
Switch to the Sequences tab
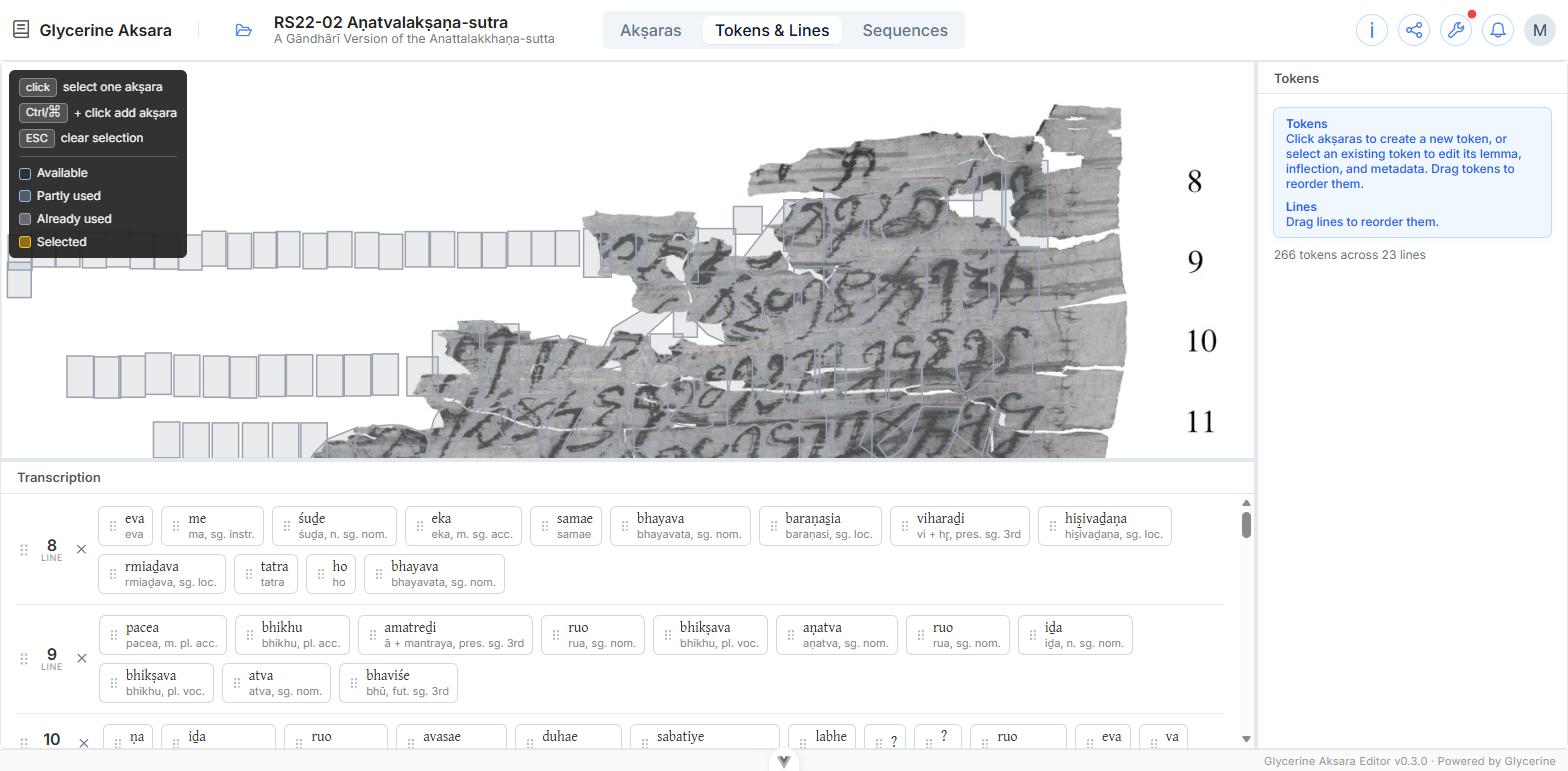[x=905, y=30]
